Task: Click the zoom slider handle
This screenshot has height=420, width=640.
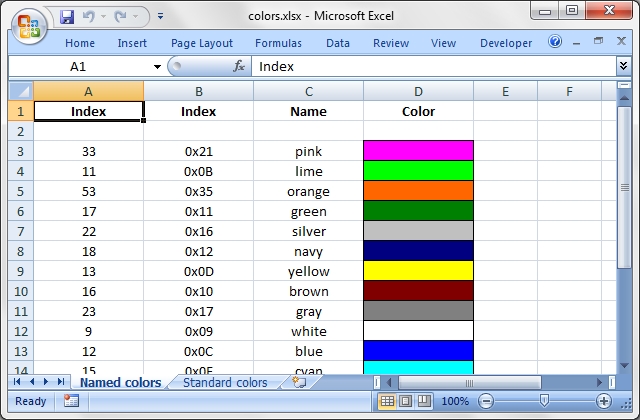Action: (x=544, y=401)
